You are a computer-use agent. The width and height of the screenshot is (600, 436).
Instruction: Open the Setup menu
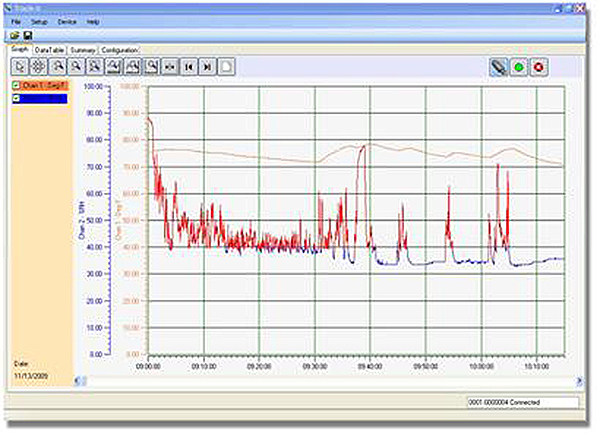pos(38,21)
